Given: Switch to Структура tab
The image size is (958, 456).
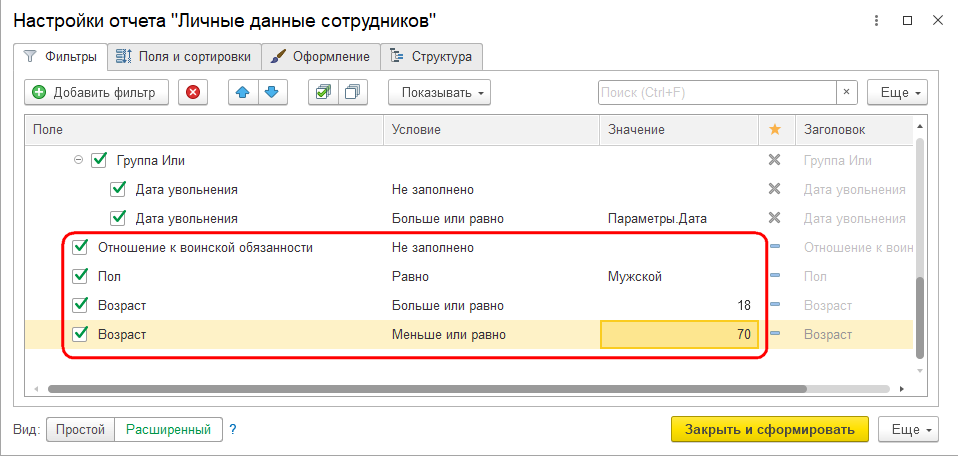Looking at the screenshot, I should [431, 57].
